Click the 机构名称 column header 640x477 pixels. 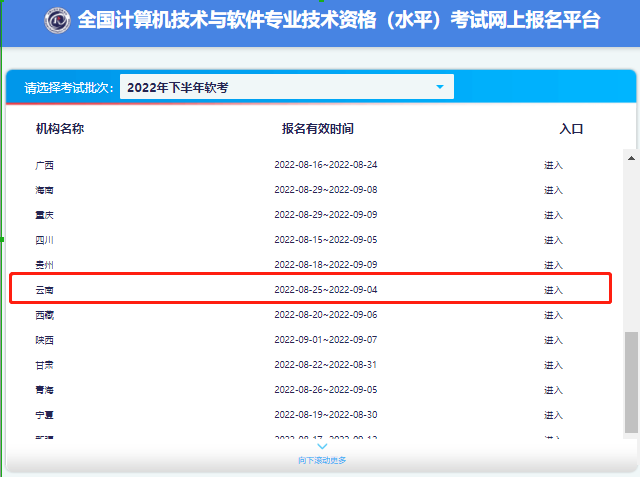pyautogui.click(x=59, y=129)
